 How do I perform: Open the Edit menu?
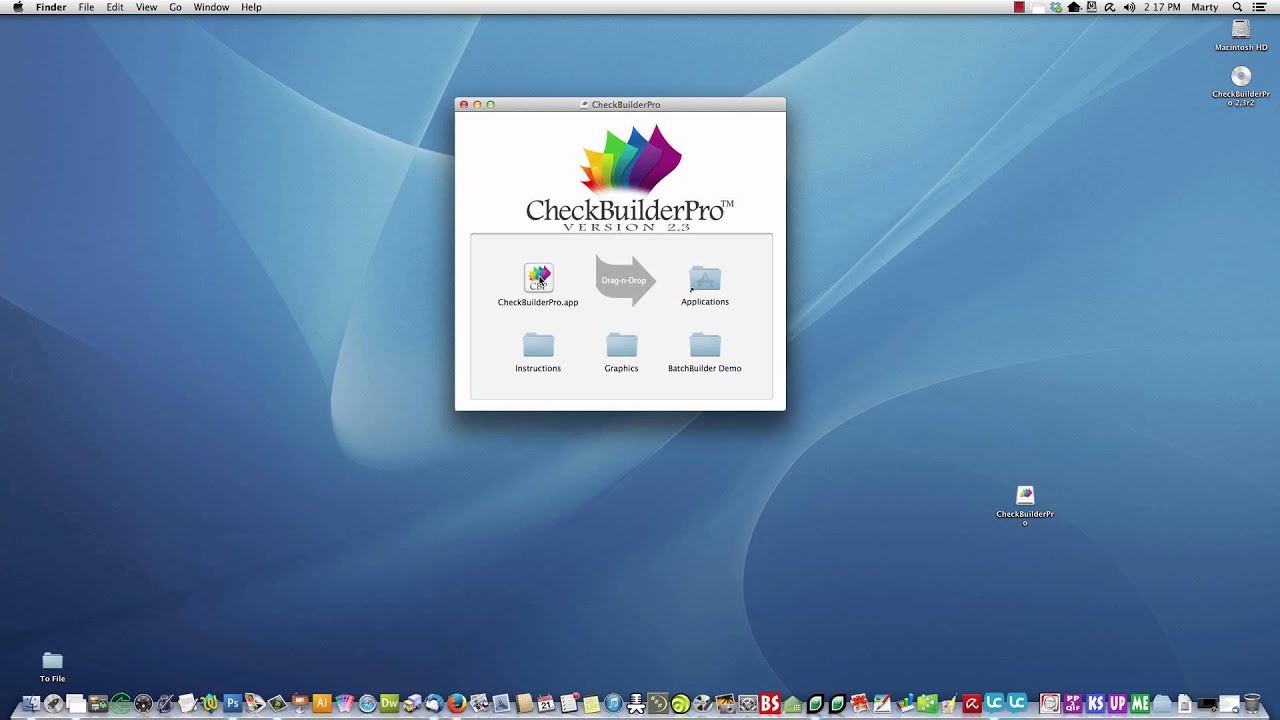coord(115,7)
